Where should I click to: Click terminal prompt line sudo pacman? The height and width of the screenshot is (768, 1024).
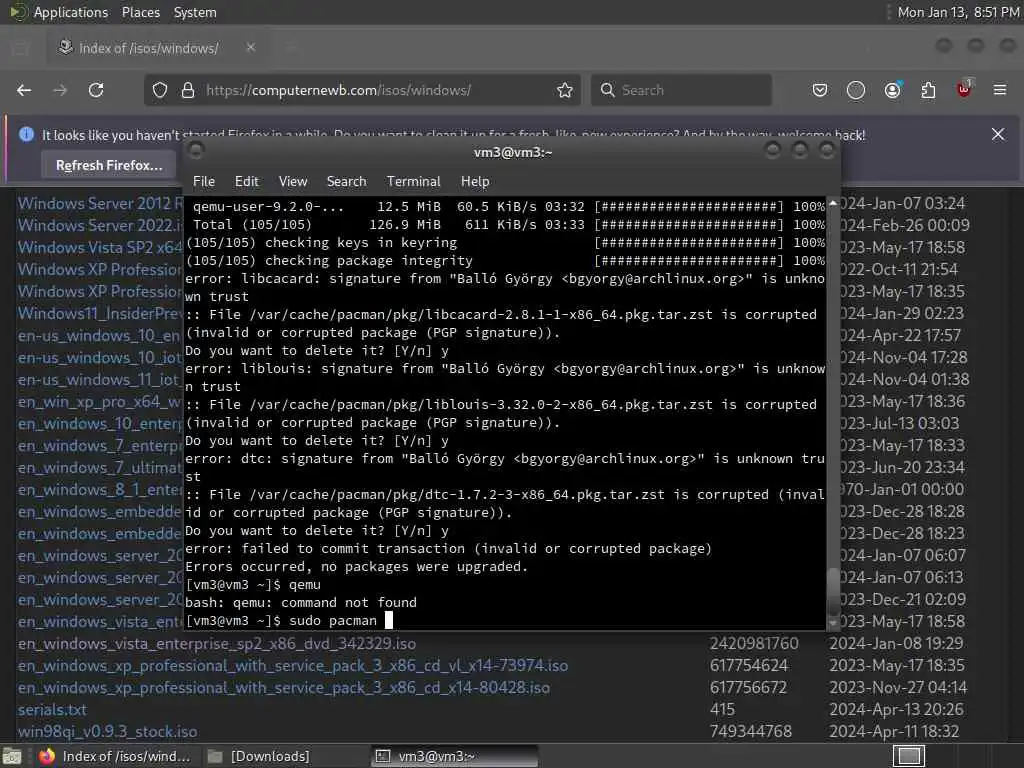[x=289, y=620]
